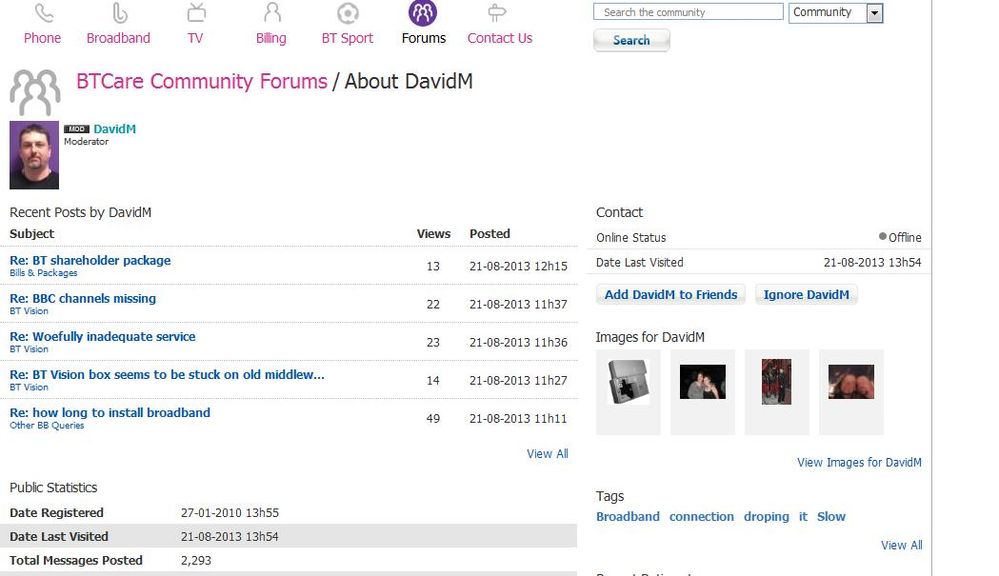The width and height of the screenshot is (999, 576).
Task: Open the Contact Us signpost icon
Action: 497,13
